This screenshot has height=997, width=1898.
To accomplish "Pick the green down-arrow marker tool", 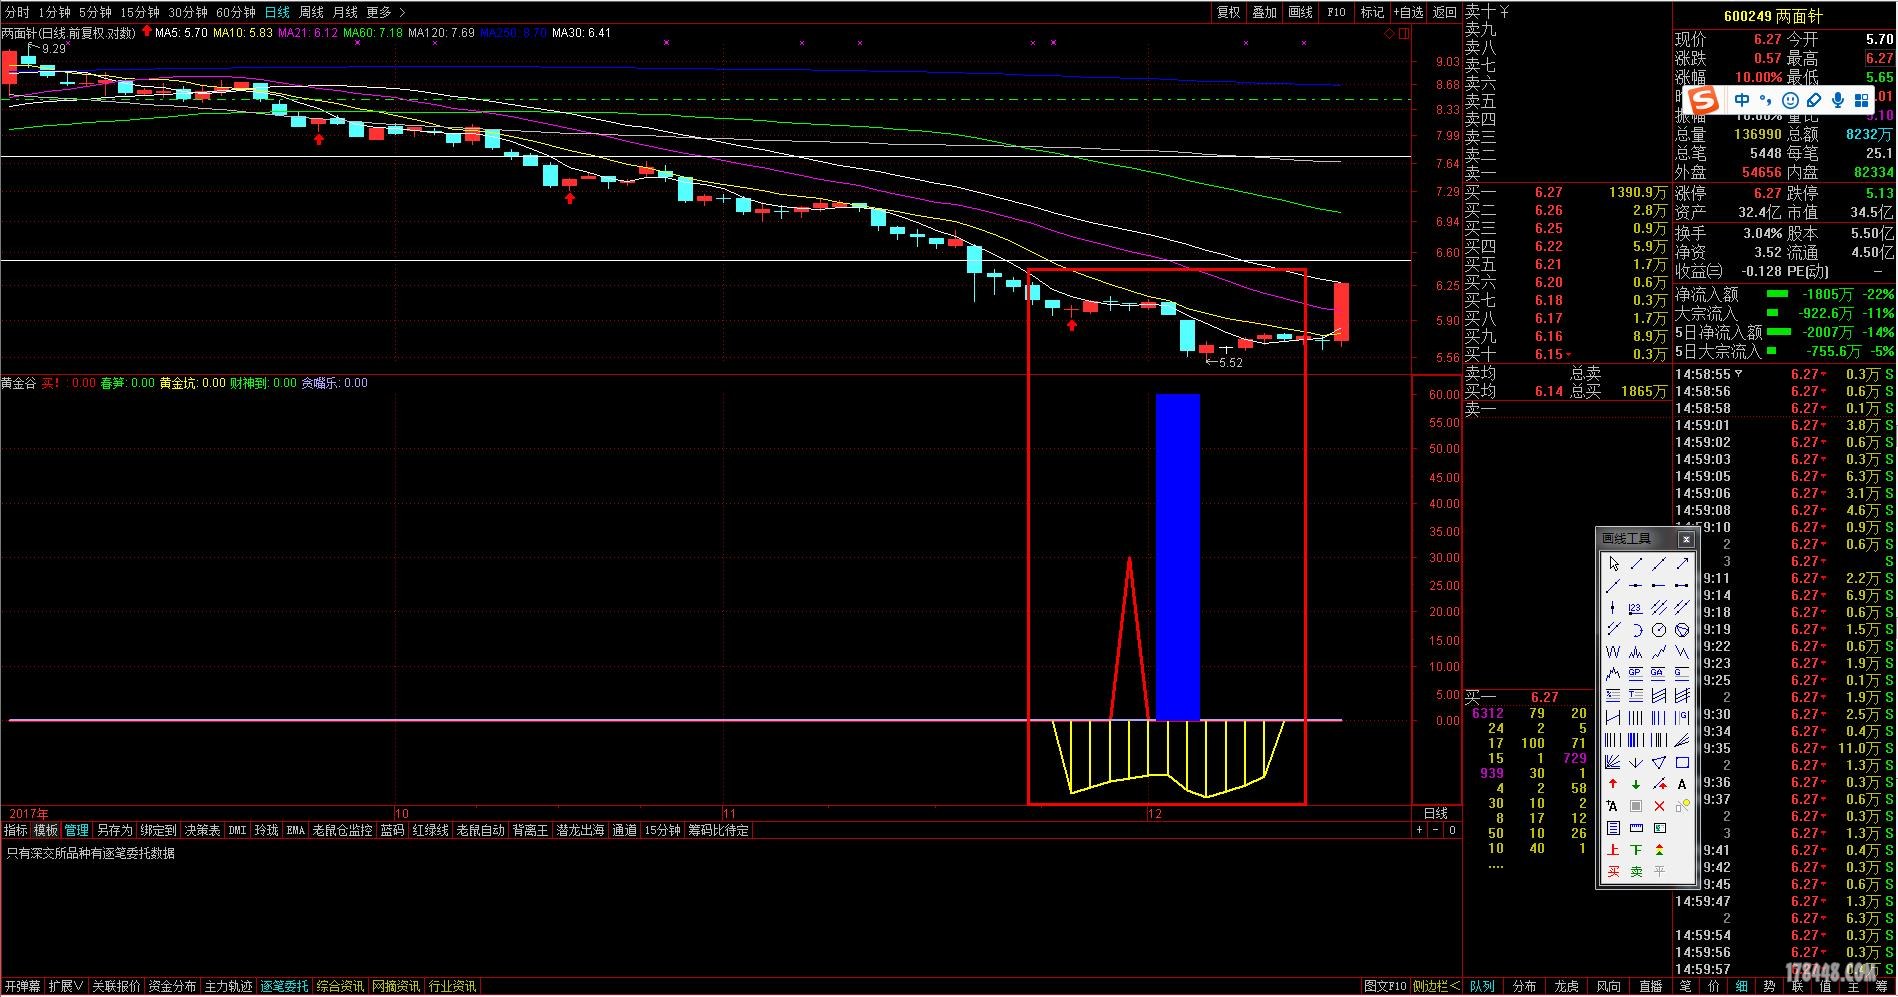I will click(1636, 784).
